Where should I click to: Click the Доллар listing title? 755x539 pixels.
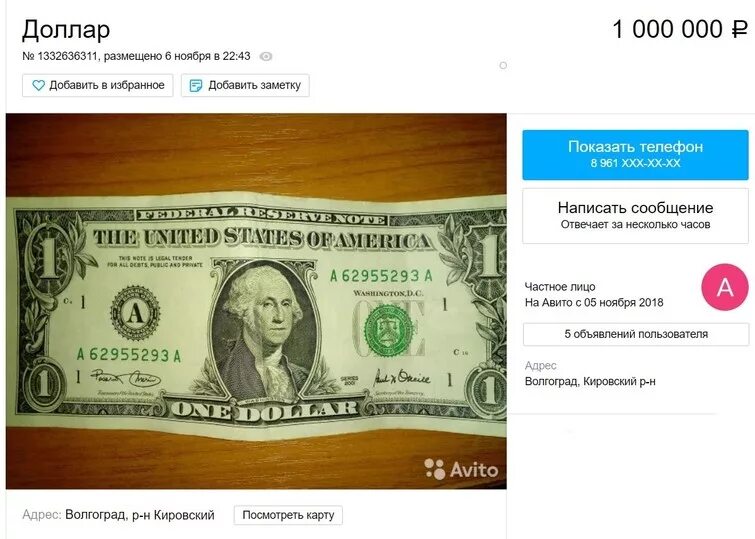click(66, 29)
